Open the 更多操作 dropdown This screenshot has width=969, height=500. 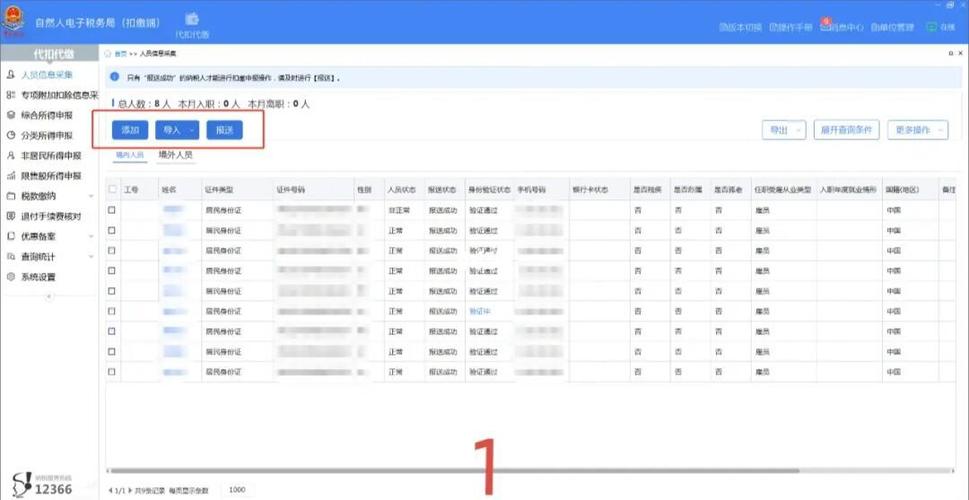[x=918, y=130]
